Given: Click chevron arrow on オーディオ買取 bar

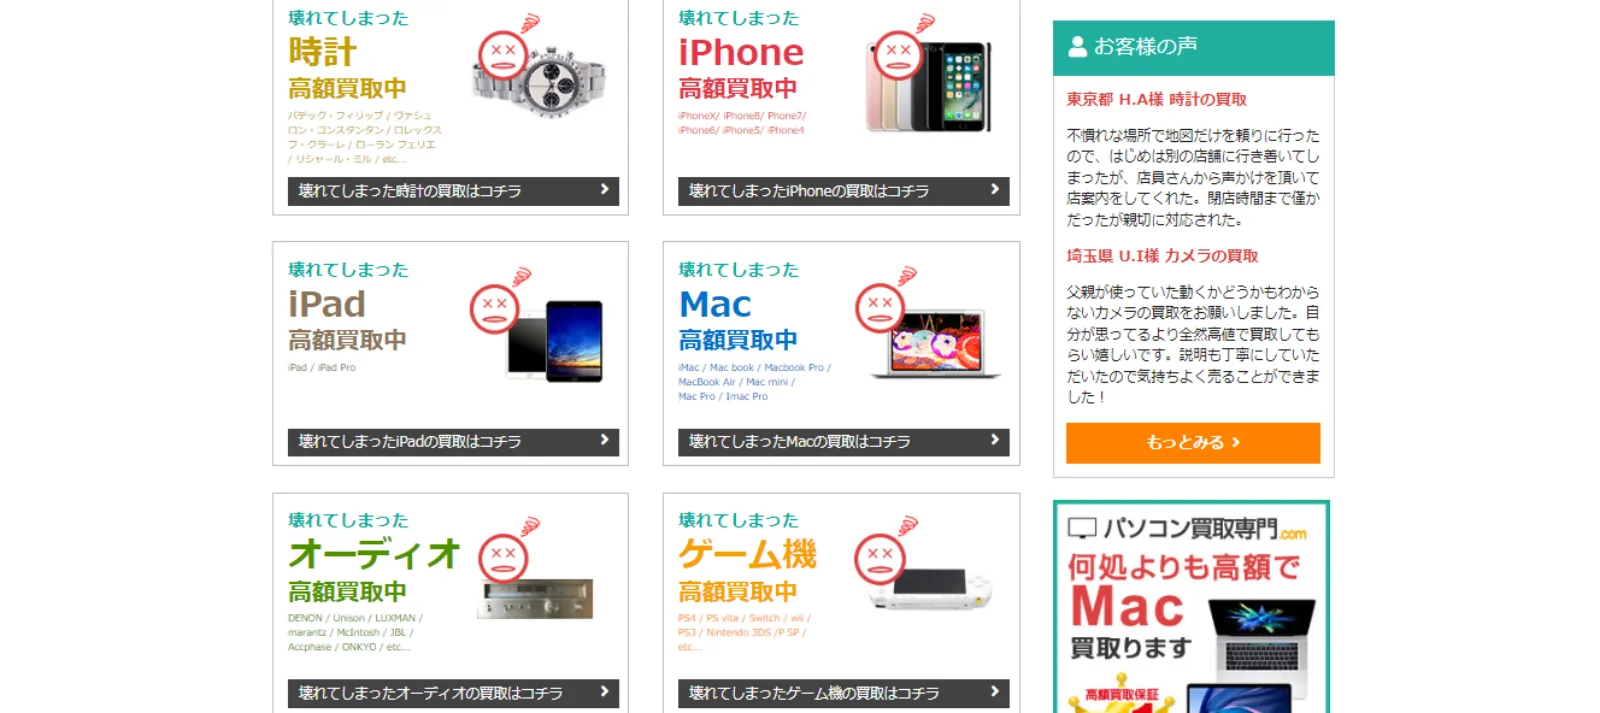Looking at the screenshot, I should pos(604,691).
